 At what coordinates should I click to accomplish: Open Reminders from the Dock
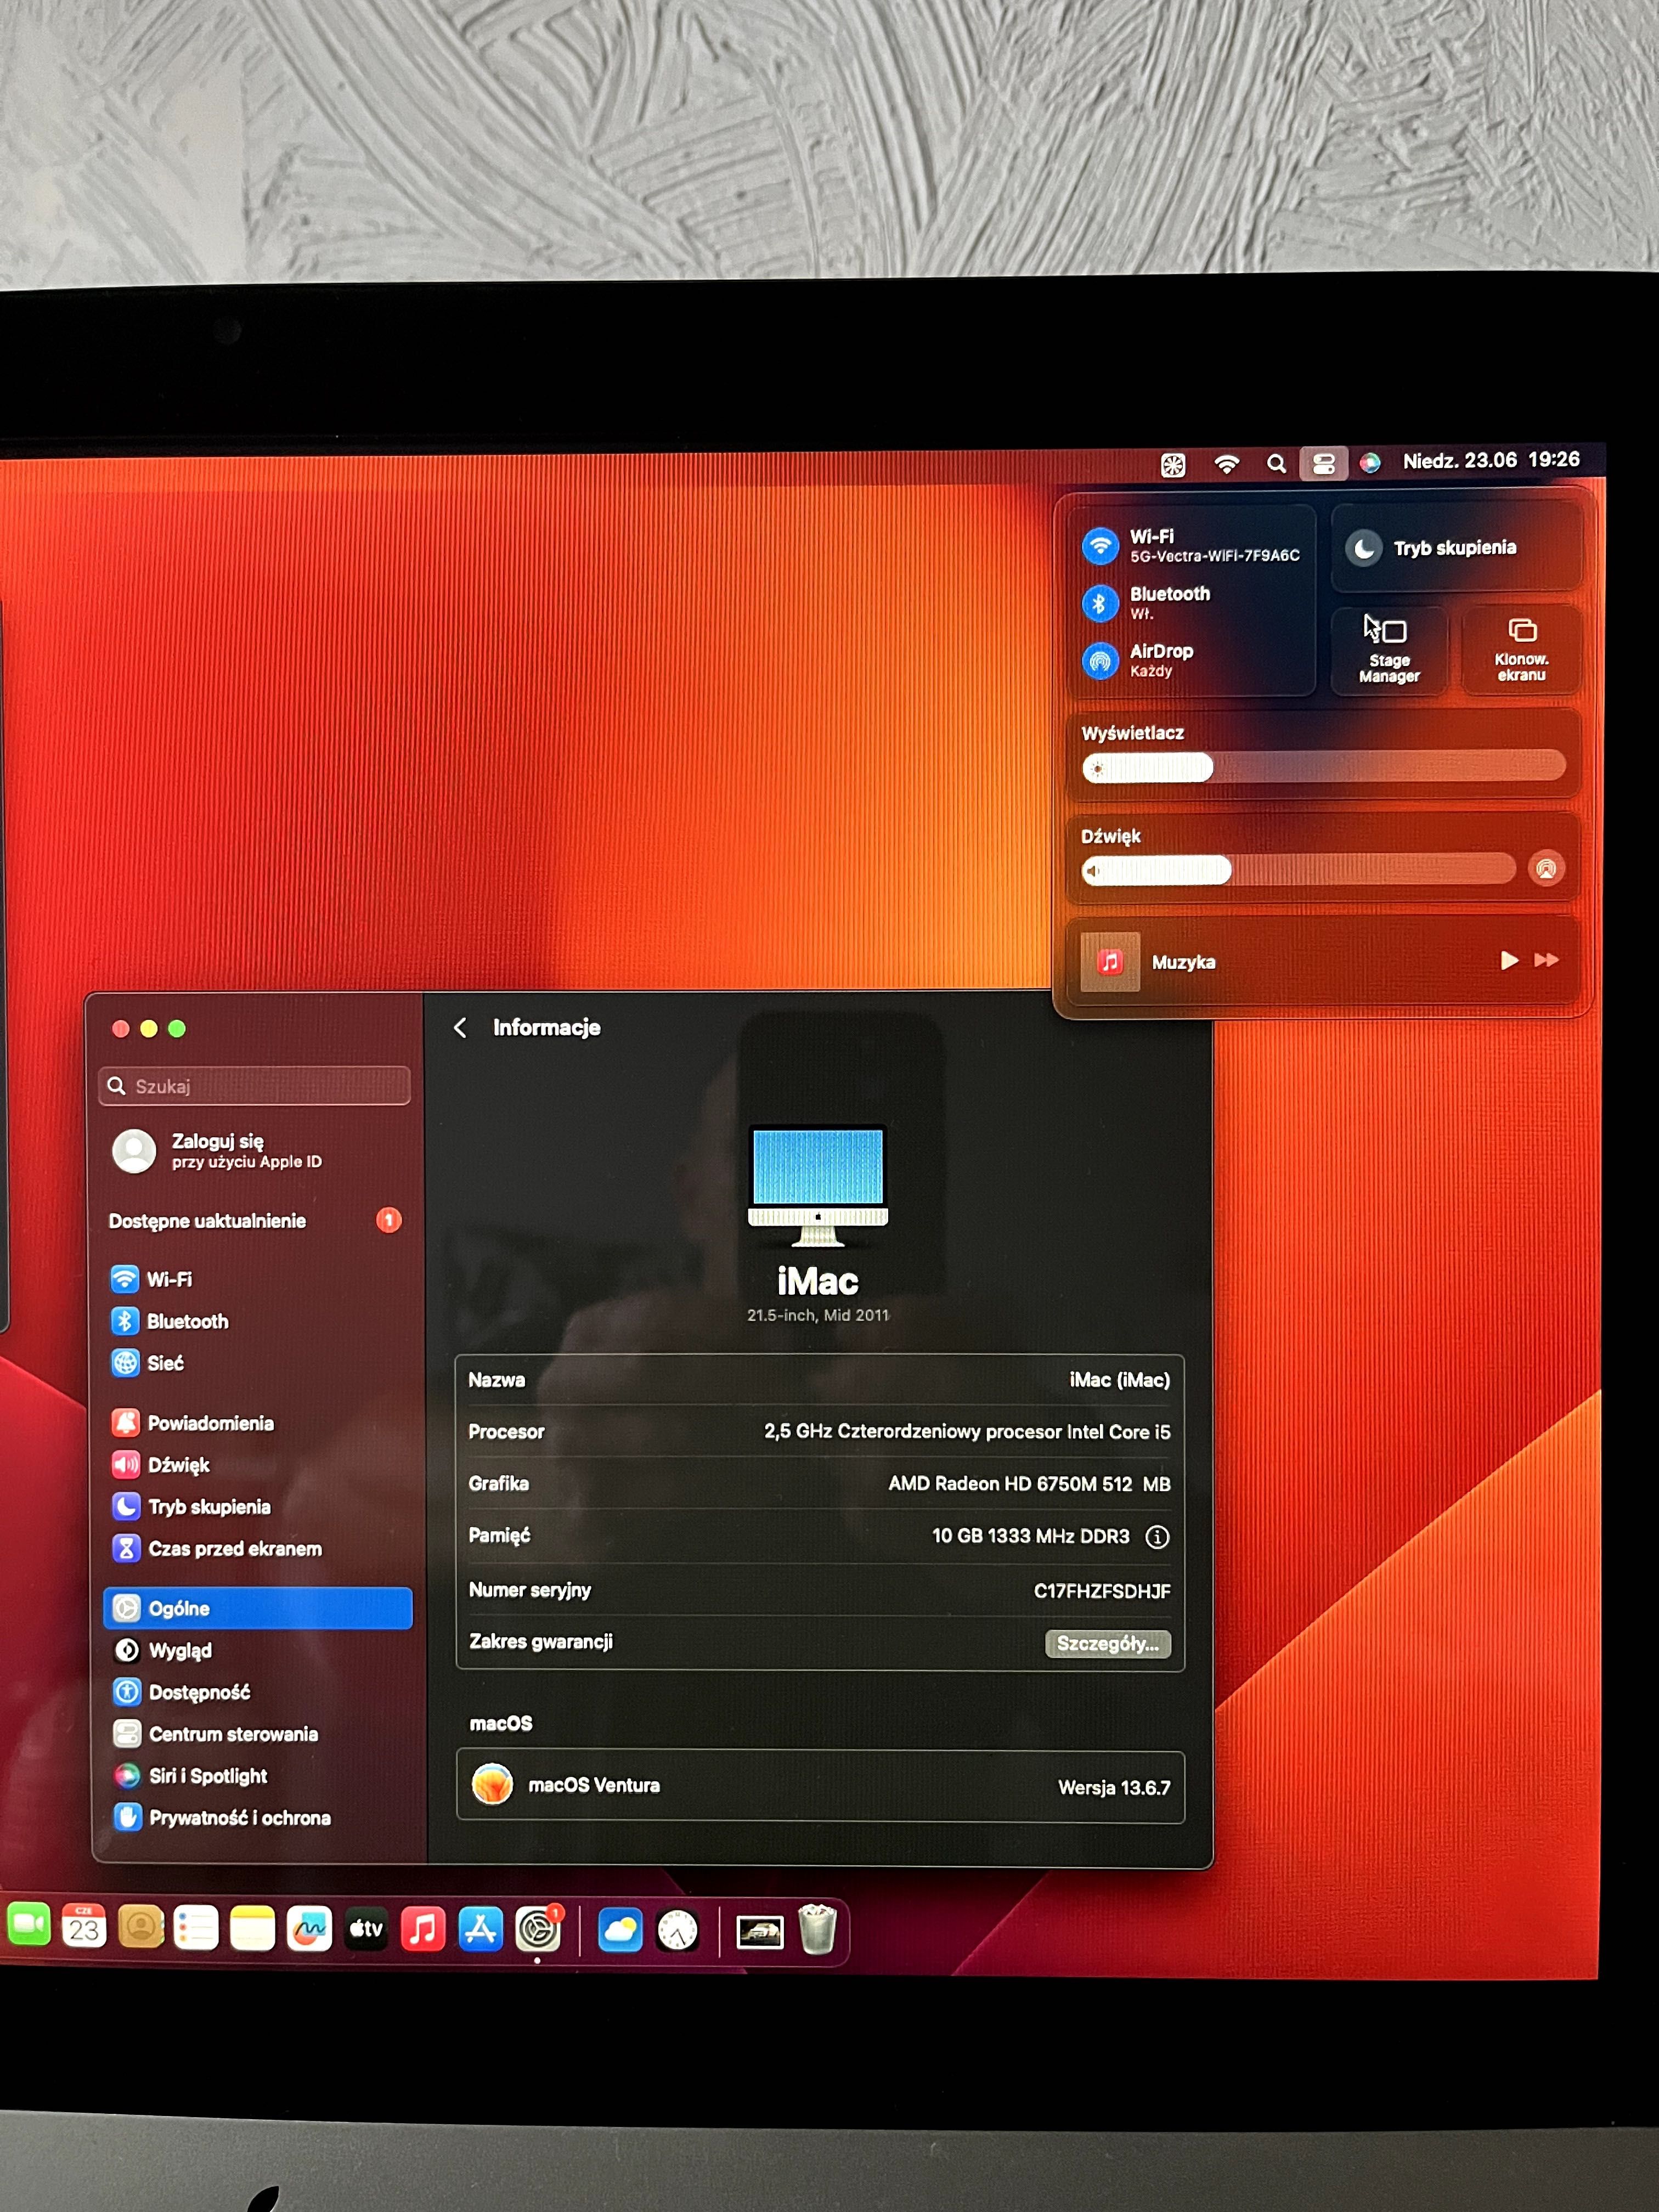[196, 1928]
